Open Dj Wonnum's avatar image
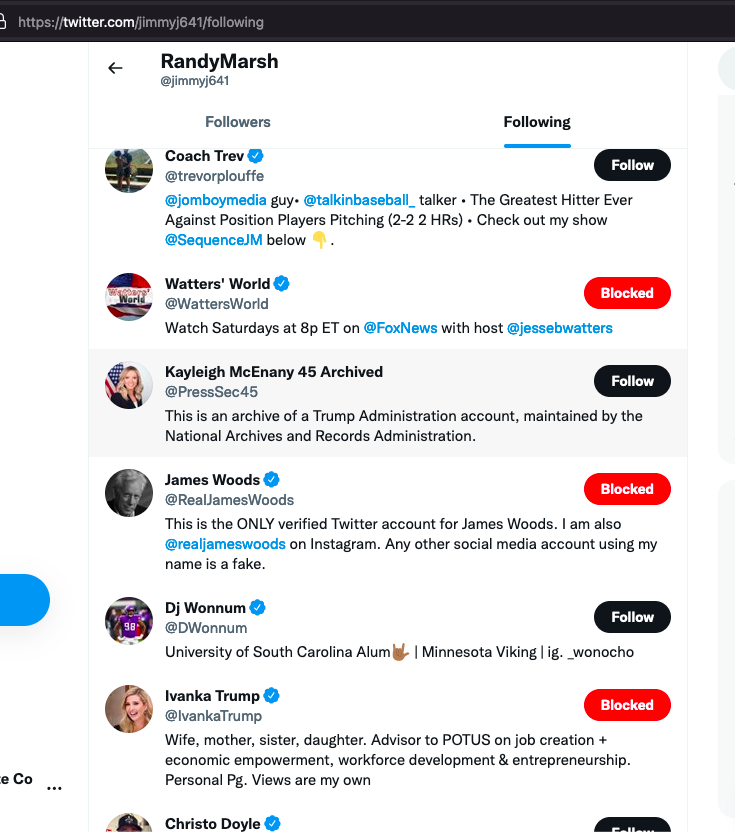Screen dimensions: 735x832 click(129, 621)
